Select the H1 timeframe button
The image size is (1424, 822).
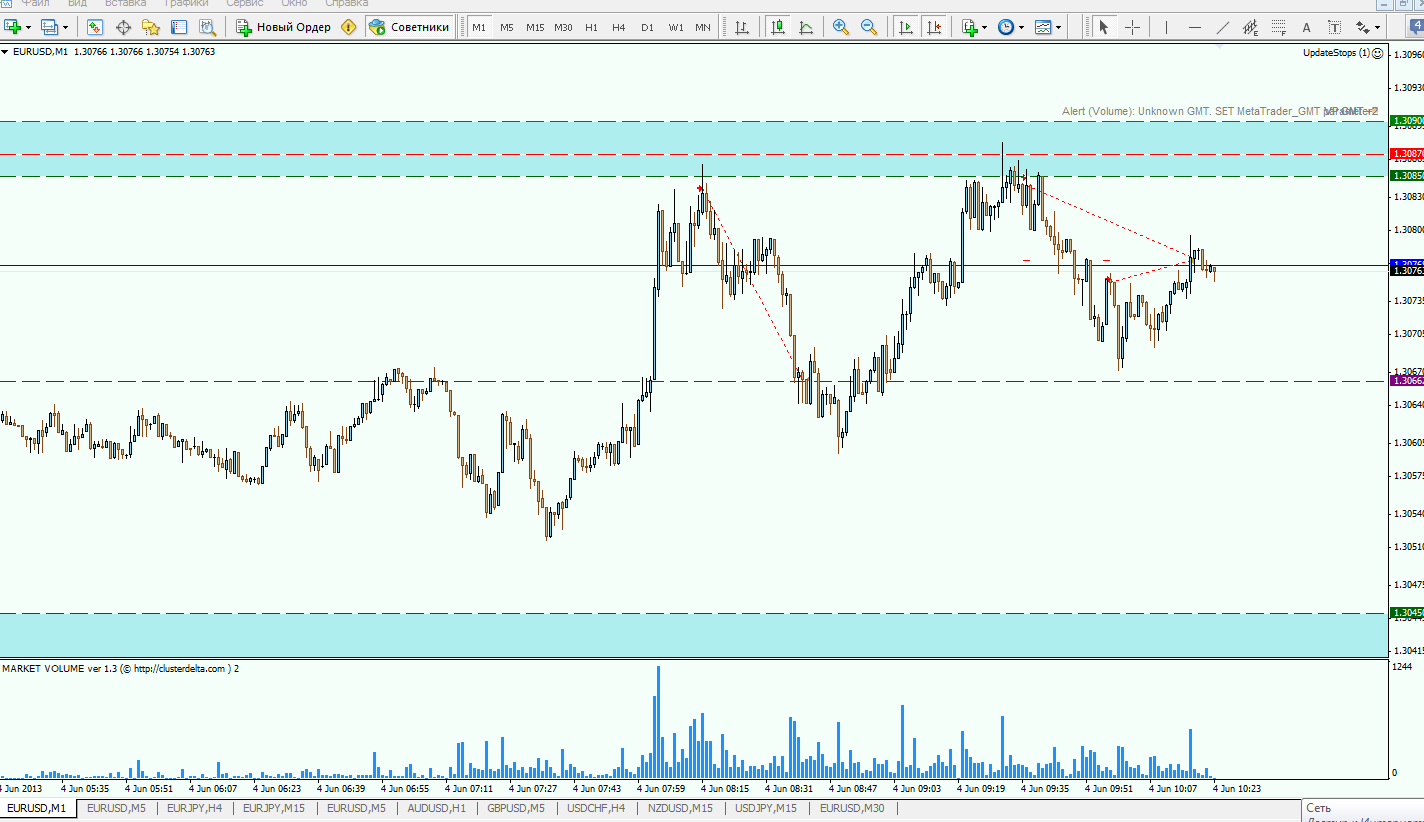point(591,27)
